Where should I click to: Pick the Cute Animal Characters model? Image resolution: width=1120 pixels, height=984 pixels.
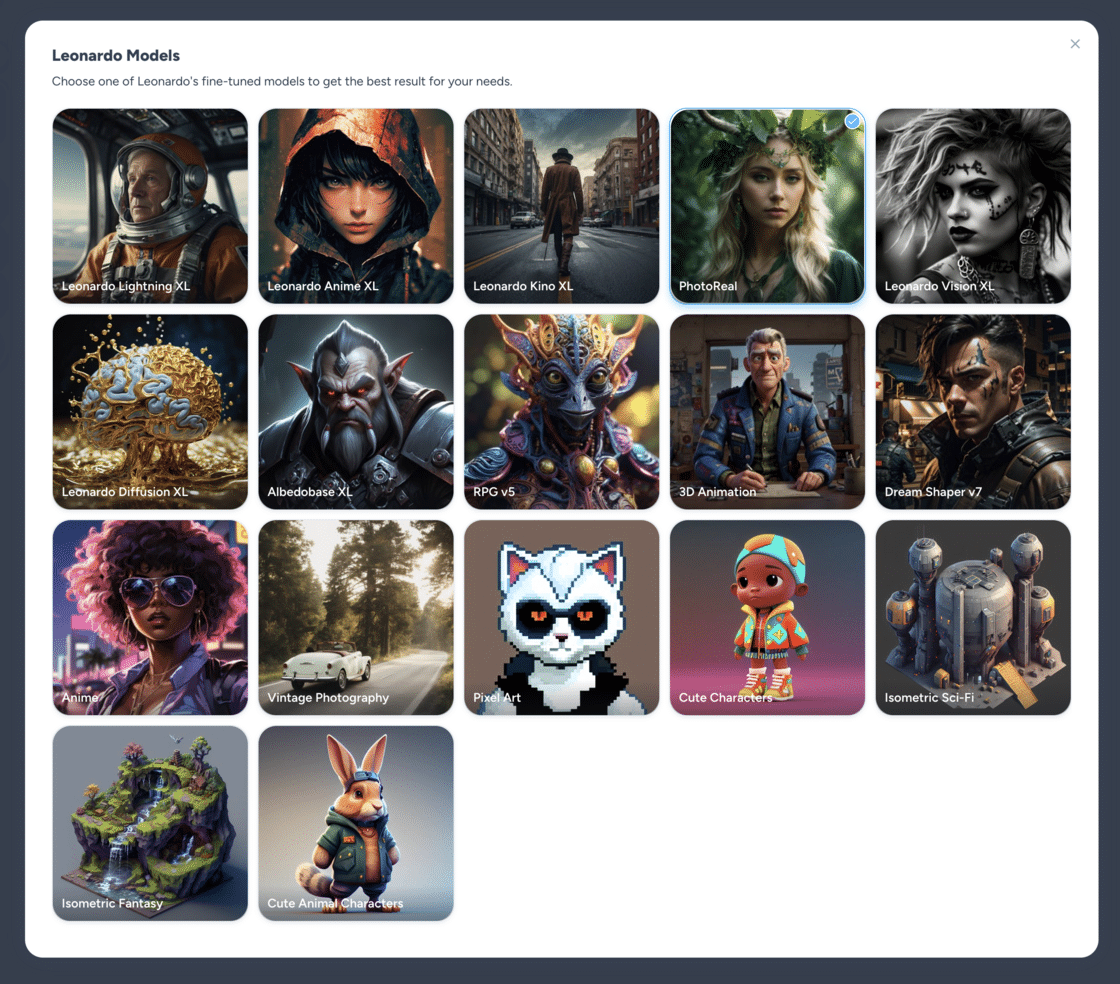pos(356,823)
